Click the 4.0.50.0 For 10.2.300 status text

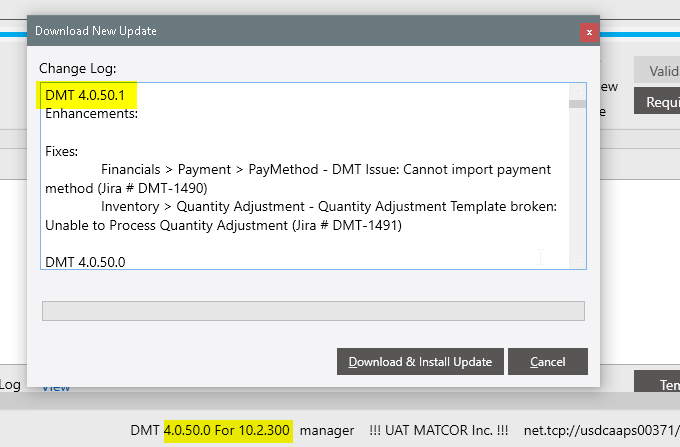pos(226,430)
